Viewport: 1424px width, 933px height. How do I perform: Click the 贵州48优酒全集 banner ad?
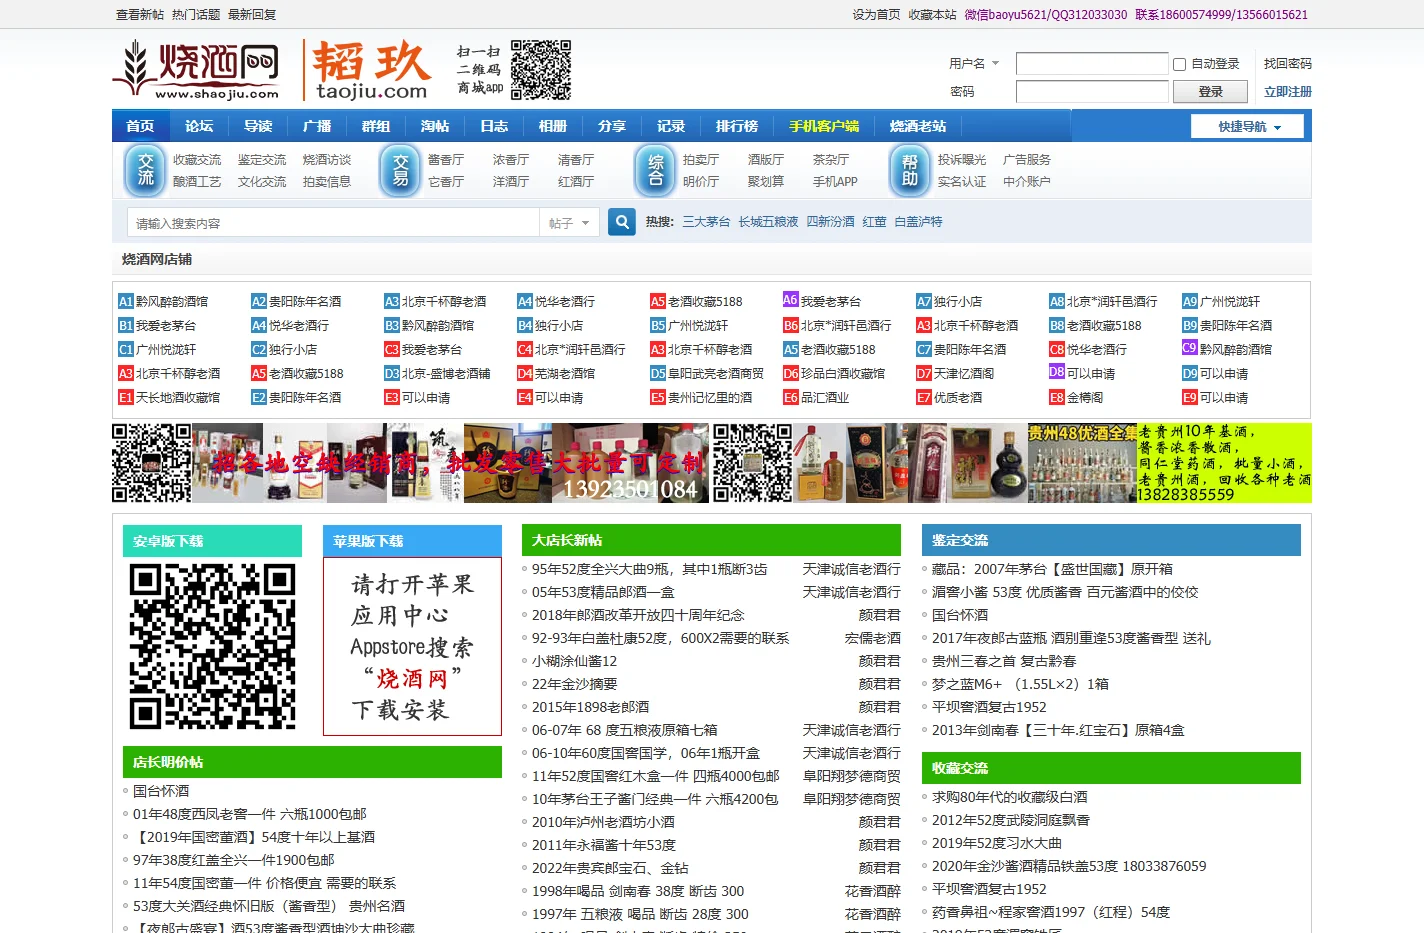coord(1169,462)
